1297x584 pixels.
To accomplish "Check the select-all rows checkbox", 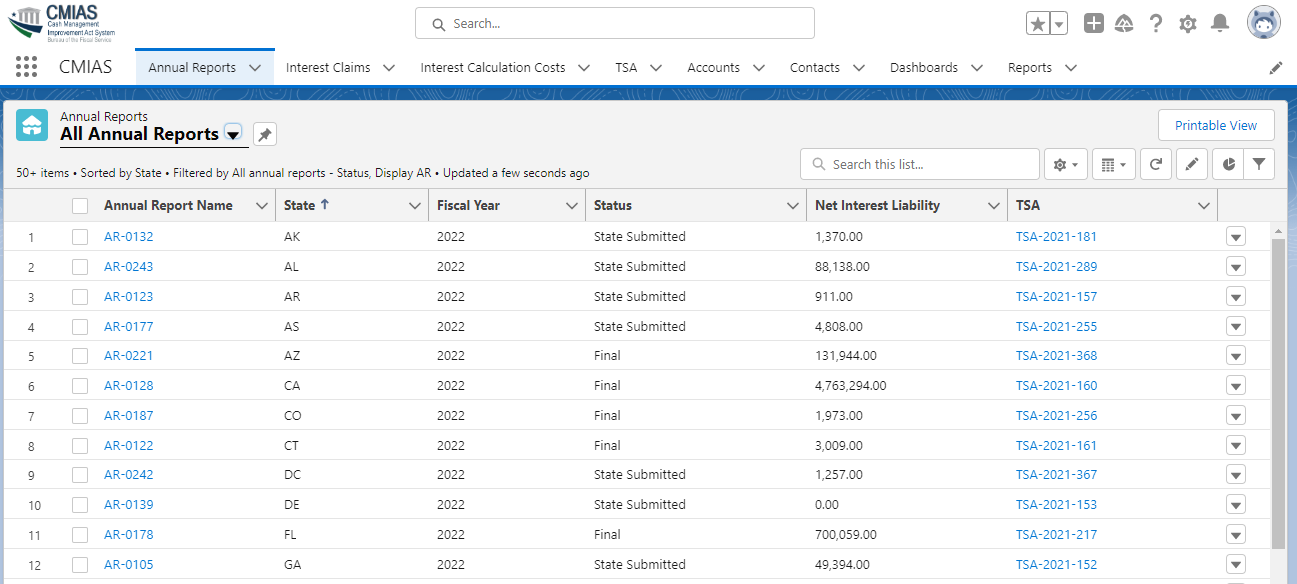I will [80, 206].
